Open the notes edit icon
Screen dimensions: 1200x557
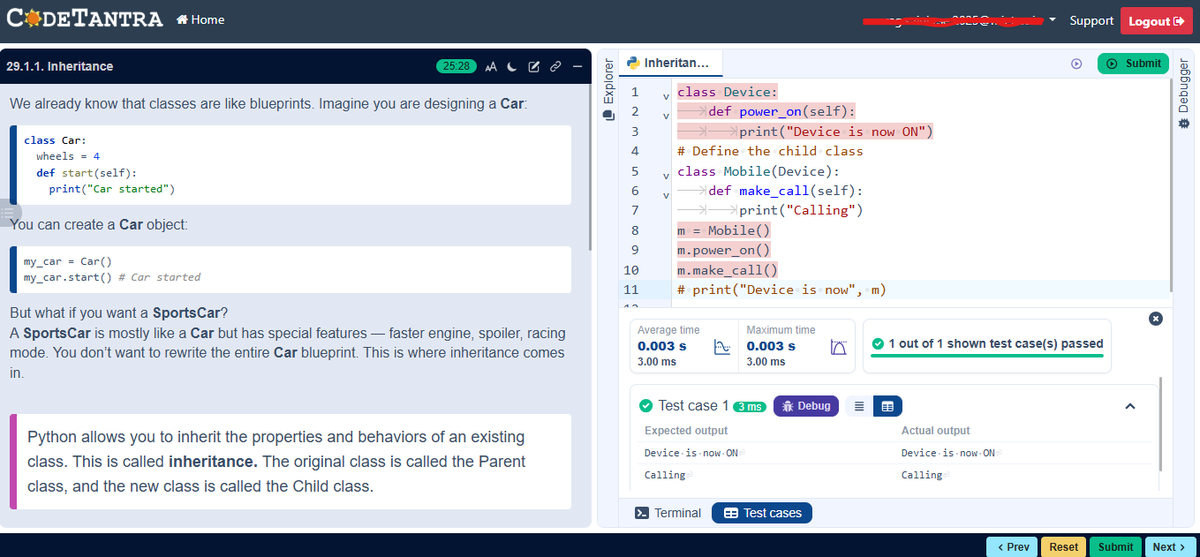[x=533, y=67]
